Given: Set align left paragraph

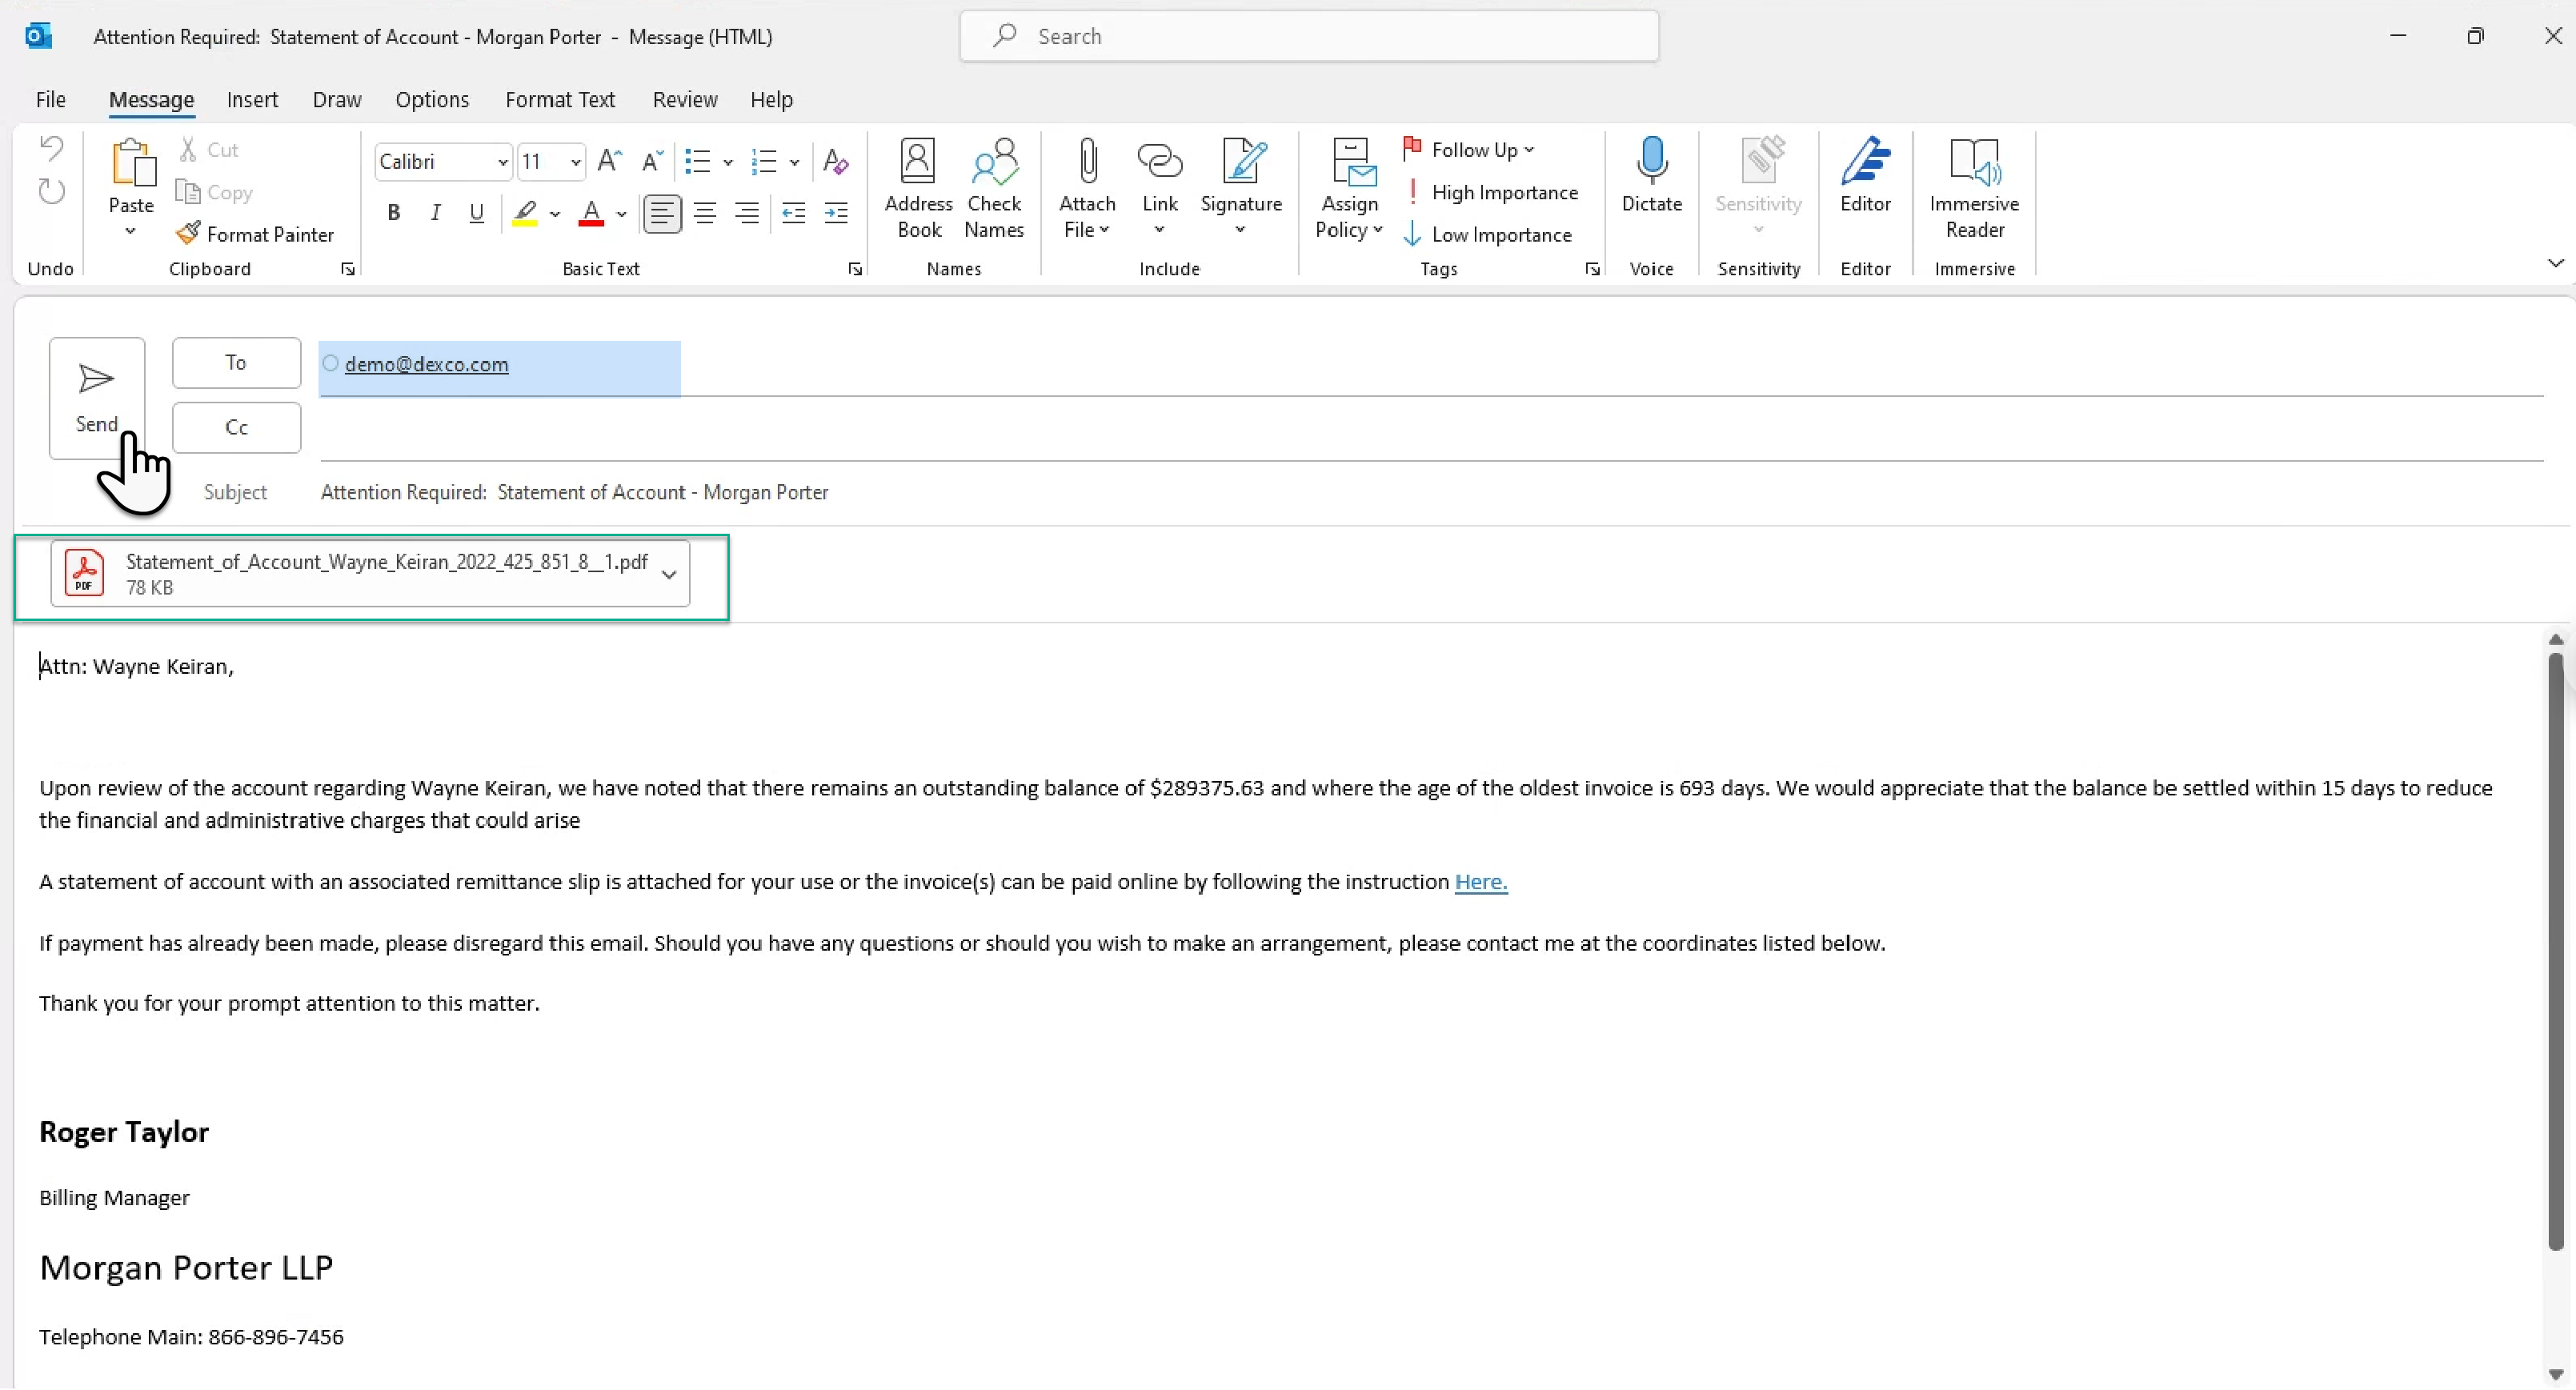Looking at the screenshot, I should (x=662, y=213).
